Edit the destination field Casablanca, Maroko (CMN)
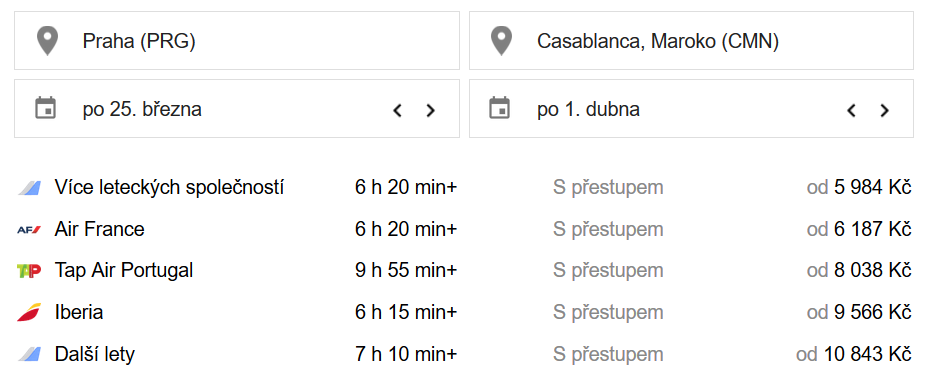Viewport: 926px width, 383px height. tap(691, 41)
